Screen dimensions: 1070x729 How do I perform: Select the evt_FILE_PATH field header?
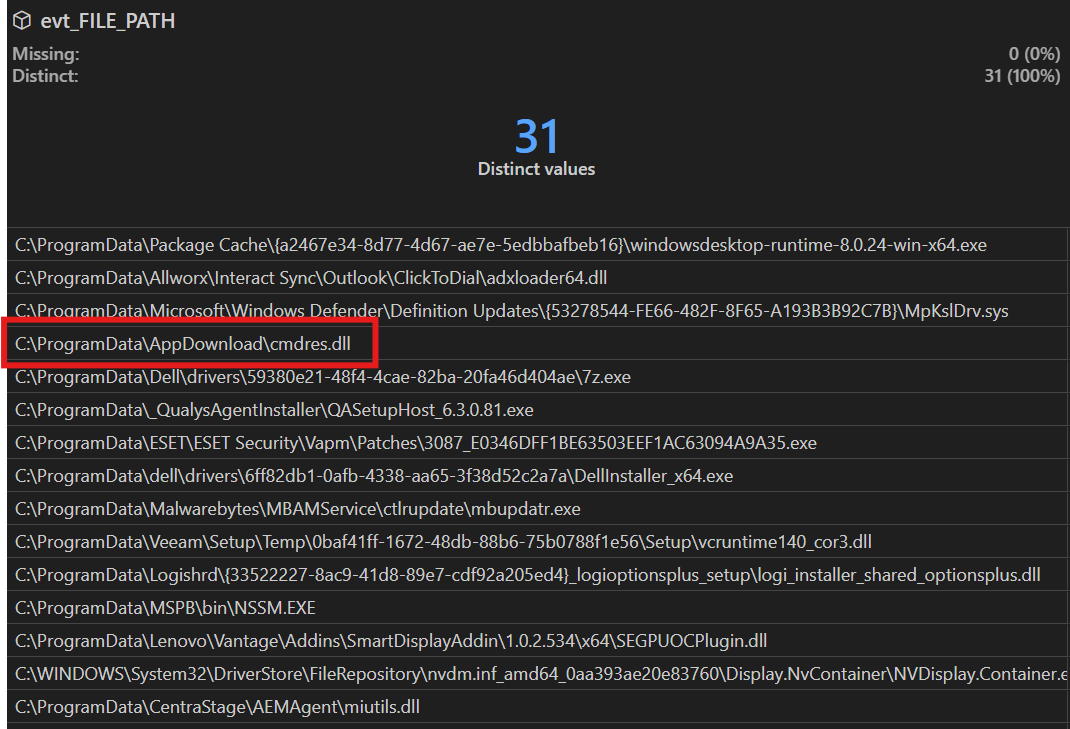(104, 20)
